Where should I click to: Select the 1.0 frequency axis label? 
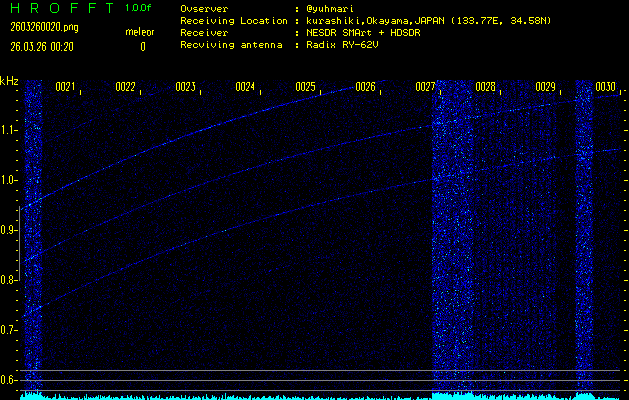coord(9,180)
